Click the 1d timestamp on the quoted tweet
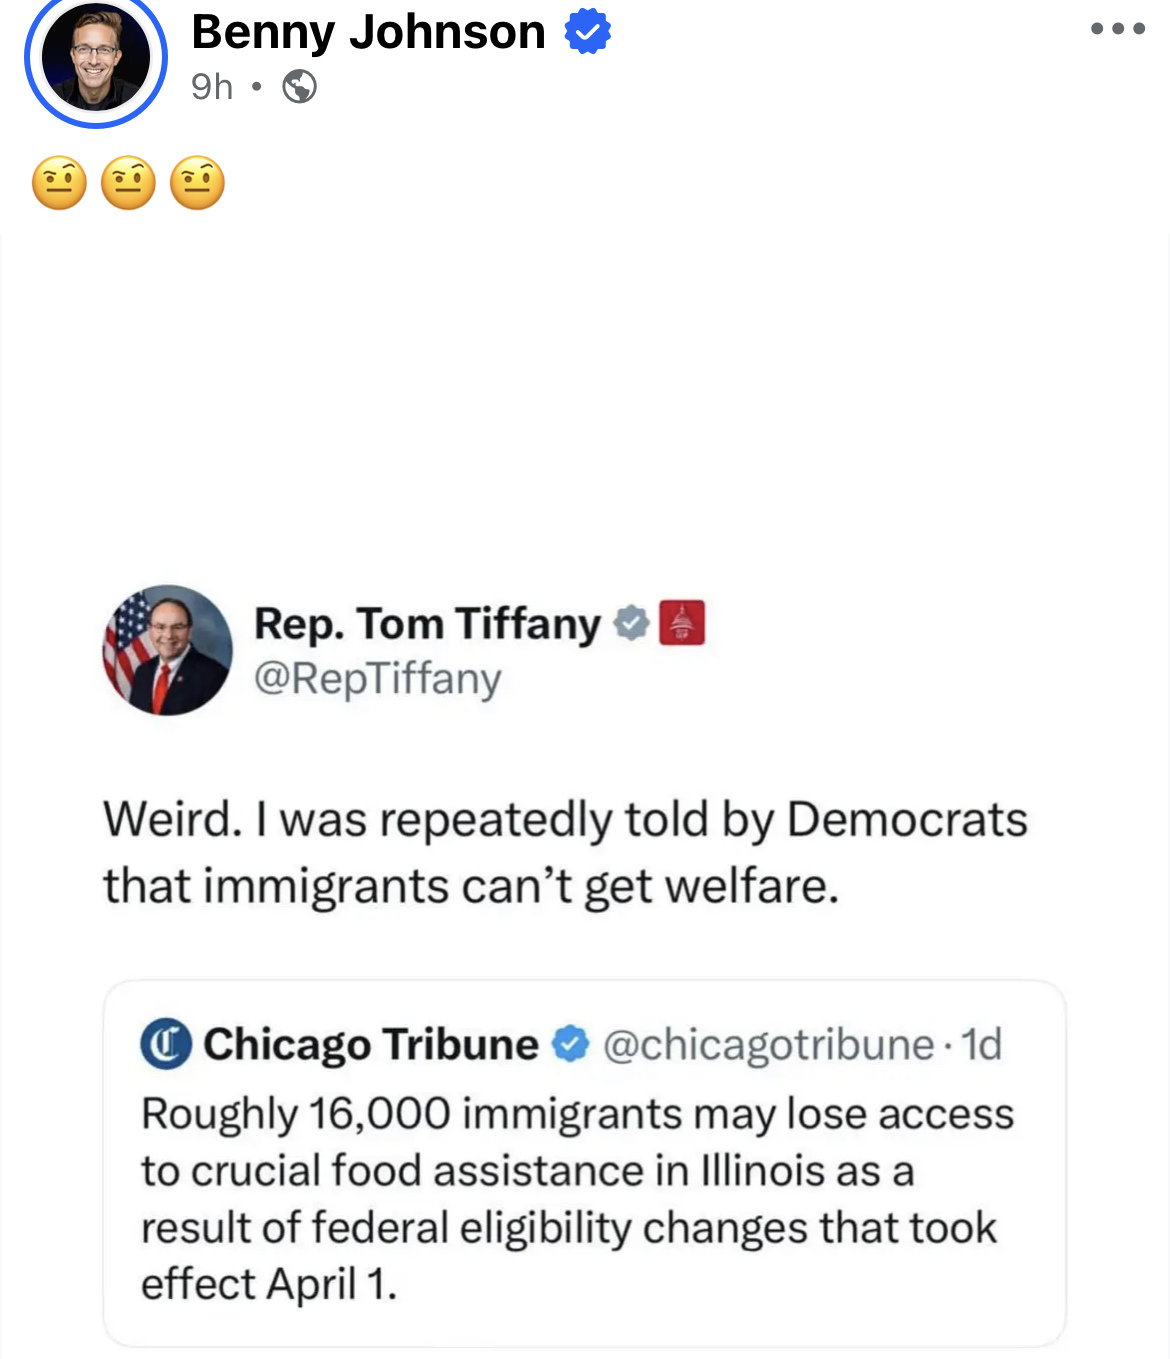The image size is (1170, 1359). 981,1044
